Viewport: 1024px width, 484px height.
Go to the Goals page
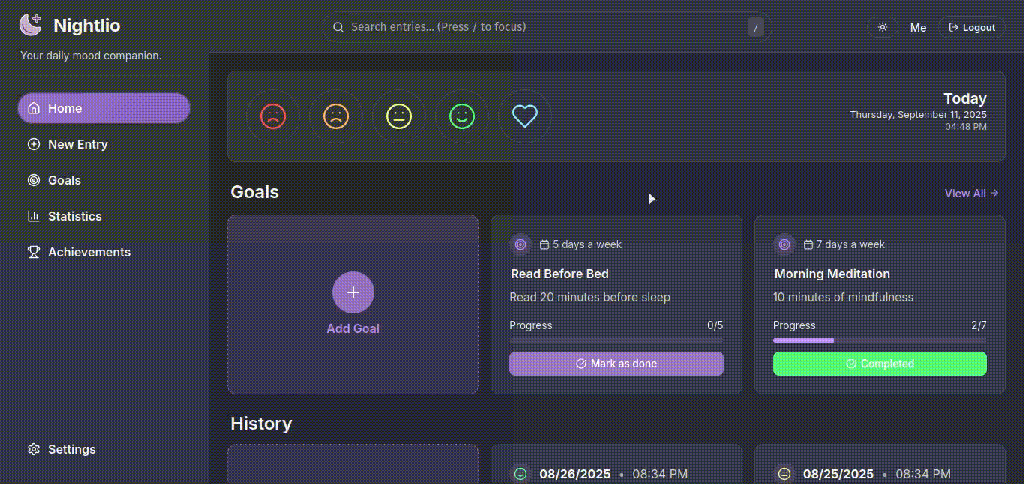point(64,180)
